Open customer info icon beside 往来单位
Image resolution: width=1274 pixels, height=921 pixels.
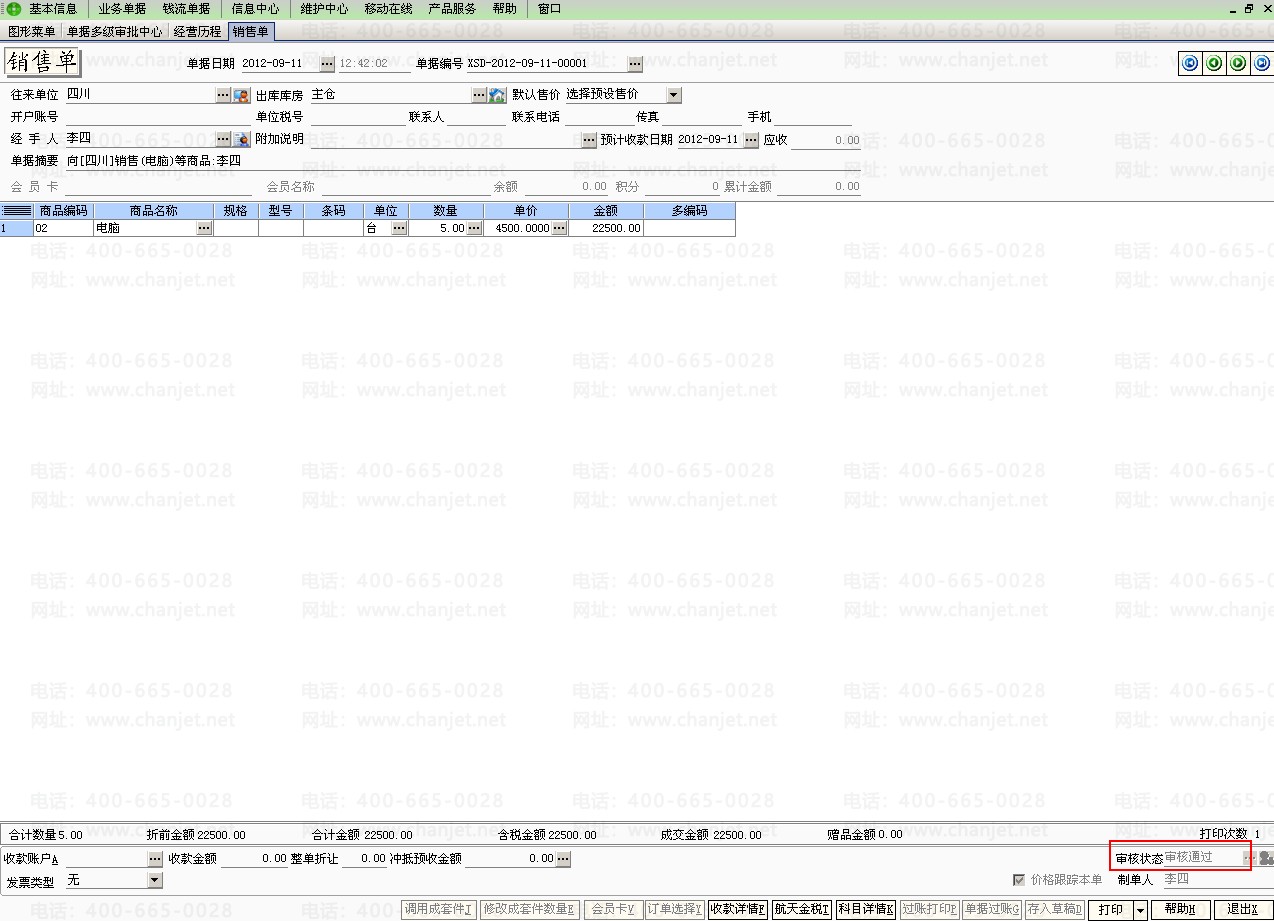[x=241, y=95]
